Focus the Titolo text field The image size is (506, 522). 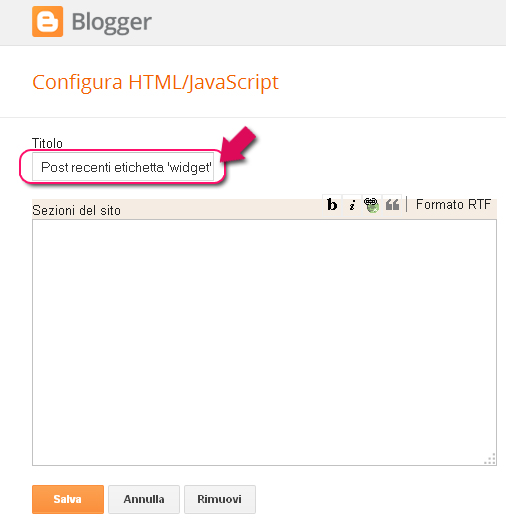(123, 167)
